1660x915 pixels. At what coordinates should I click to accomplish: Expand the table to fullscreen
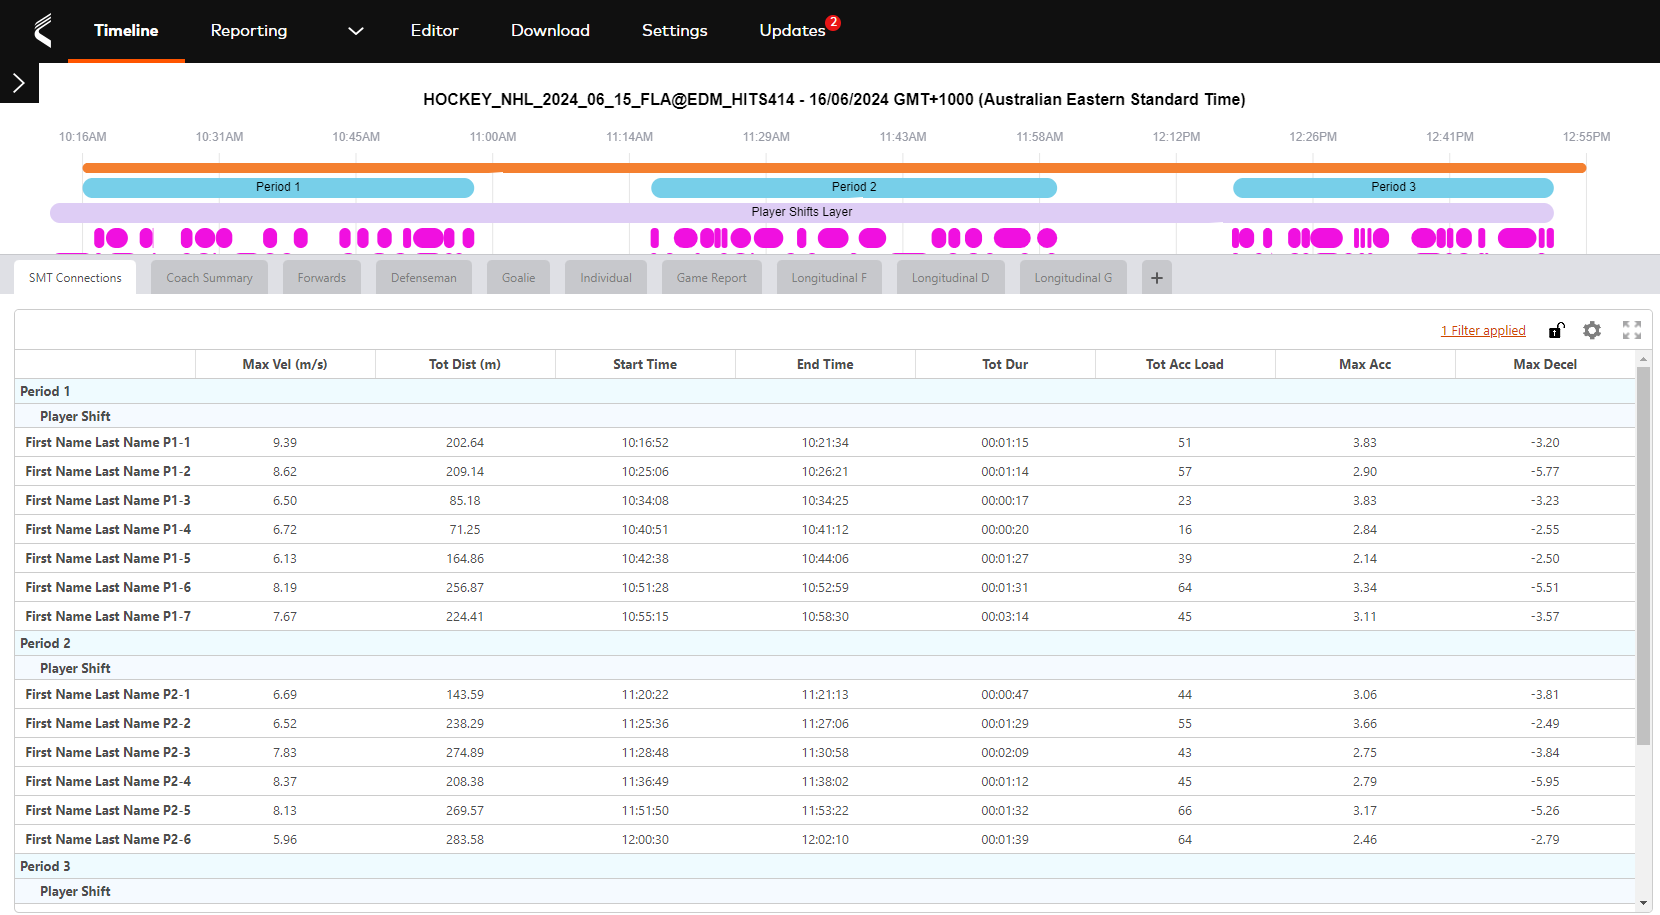tap(1632, 330)
